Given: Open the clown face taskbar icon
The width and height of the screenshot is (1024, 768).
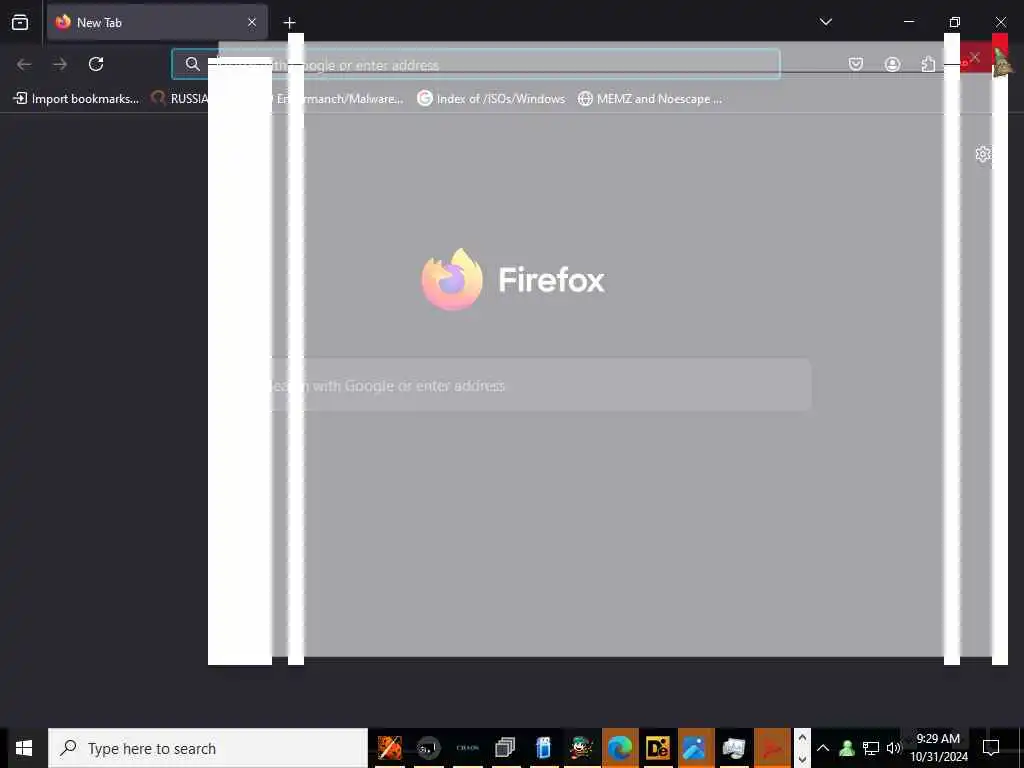Looking at the screenshot, I should click(x=581, y=748).
